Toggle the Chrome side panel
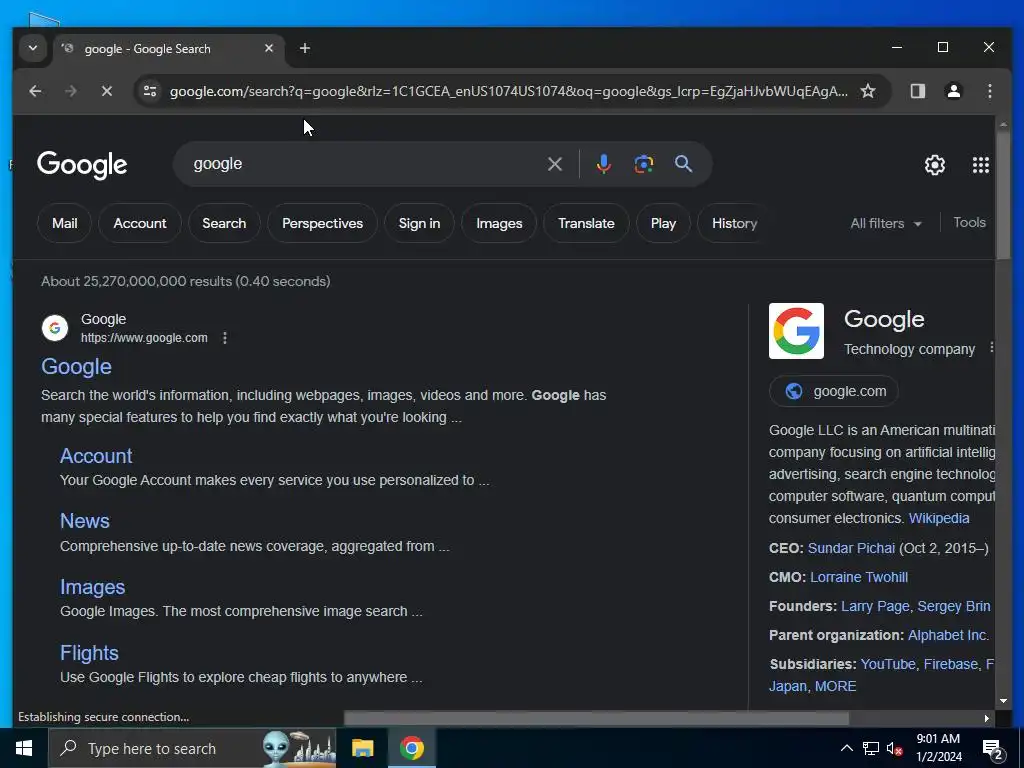Image resolution: width=1024 pixels, height=768 pixels. pos(918,91)
